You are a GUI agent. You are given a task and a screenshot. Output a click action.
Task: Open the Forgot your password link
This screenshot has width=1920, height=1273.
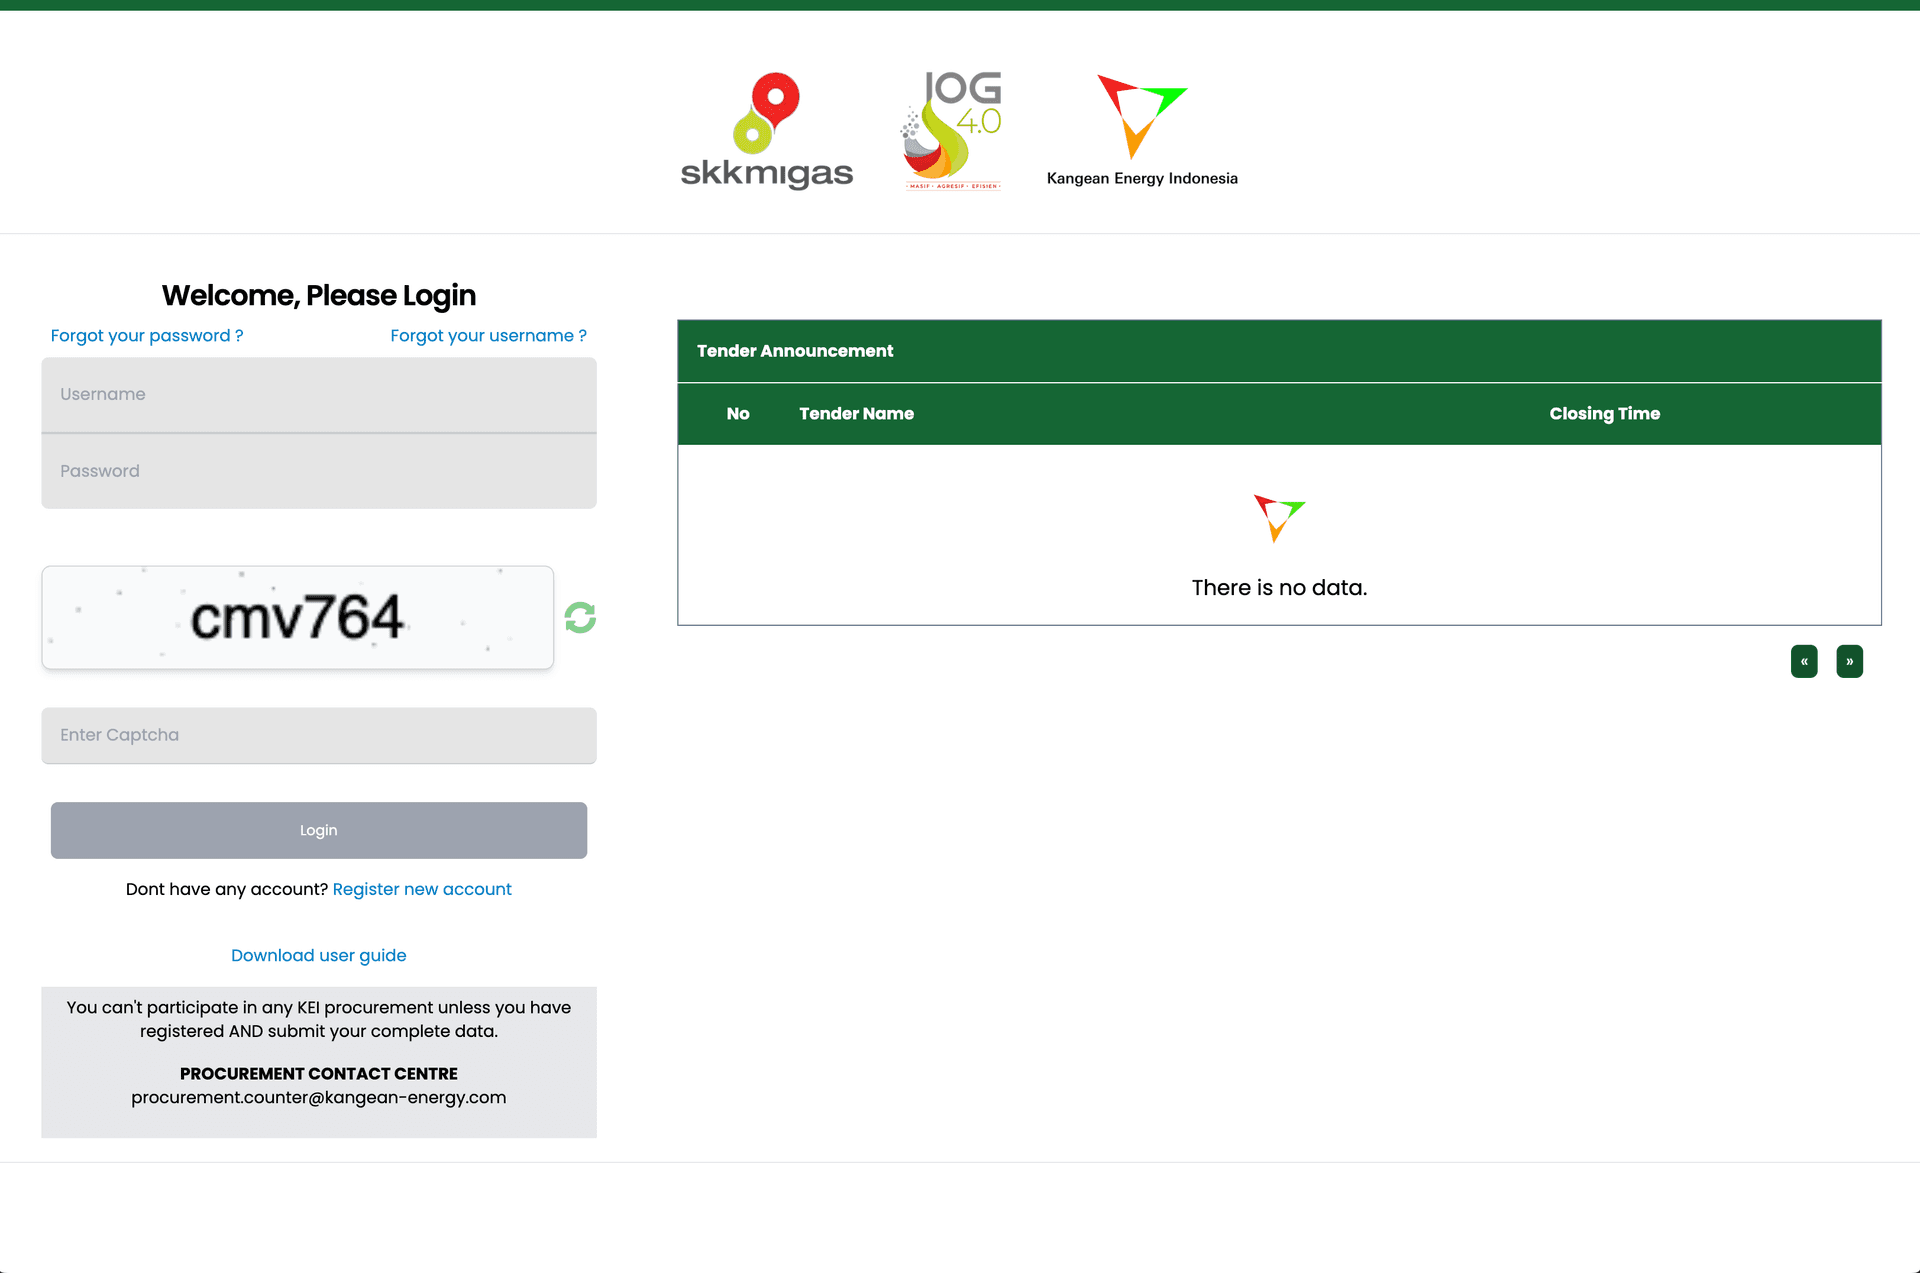click(146, 335)
